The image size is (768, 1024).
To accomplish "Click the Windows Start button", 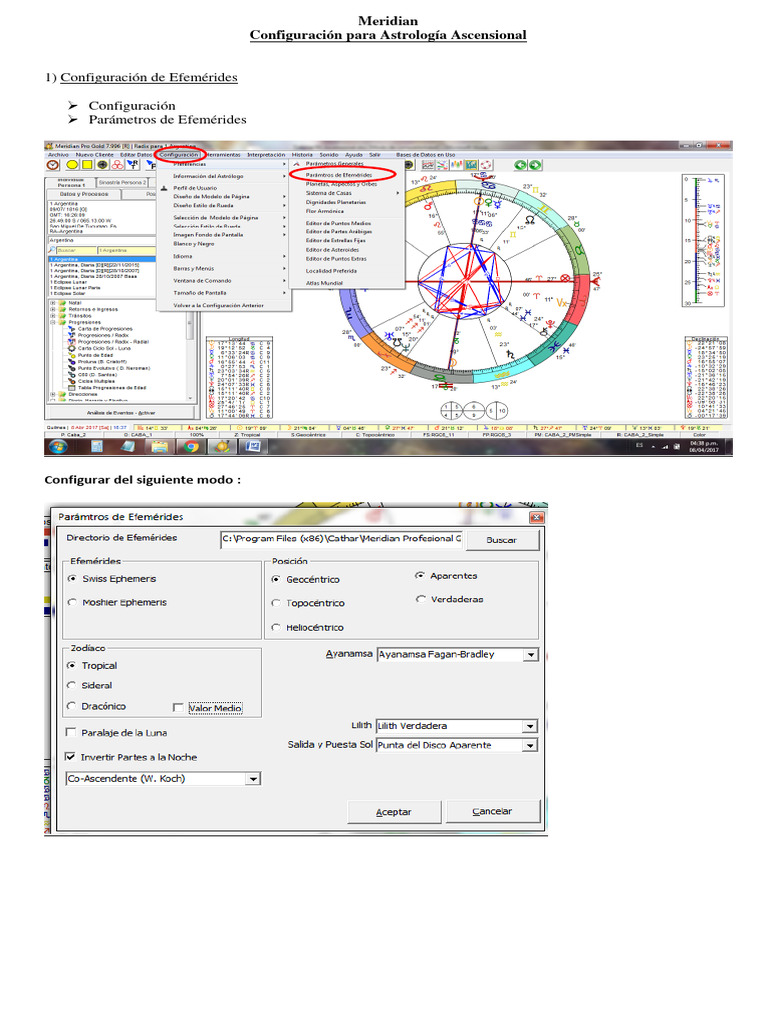I will point(57,448).
